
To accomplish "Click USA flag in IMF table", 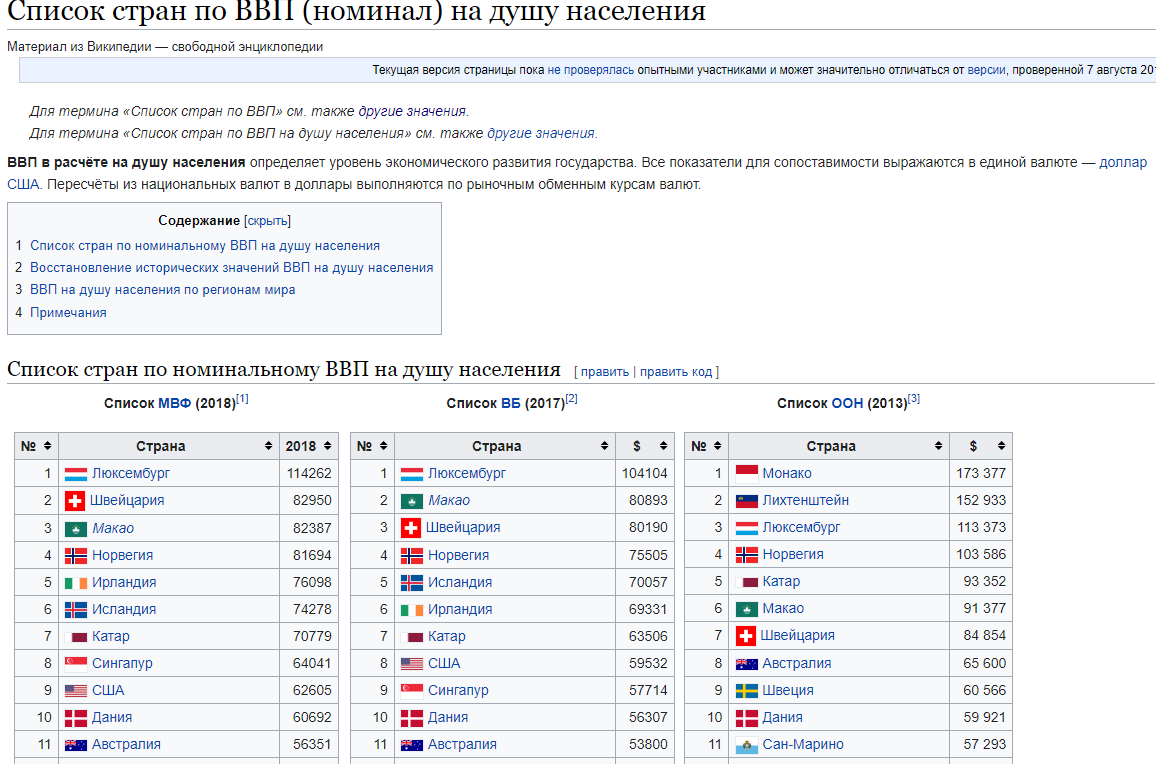I will pos(75,691).
